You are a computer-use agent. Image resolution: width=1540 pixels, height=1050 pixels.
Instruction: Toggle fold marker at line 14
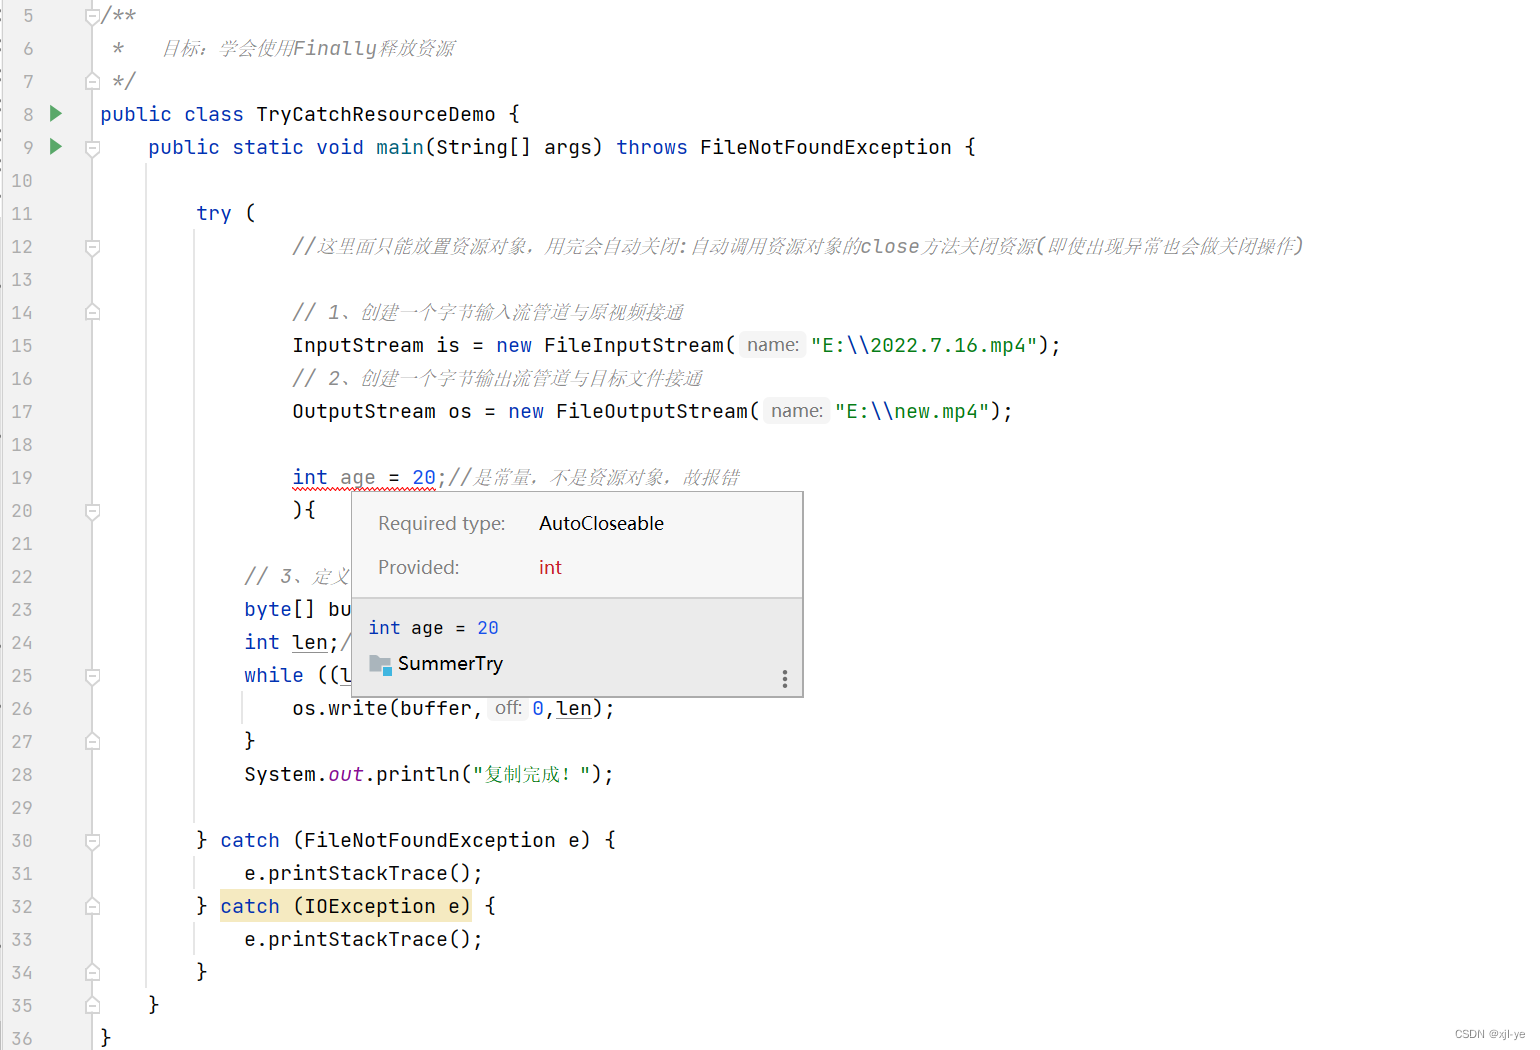92,313
